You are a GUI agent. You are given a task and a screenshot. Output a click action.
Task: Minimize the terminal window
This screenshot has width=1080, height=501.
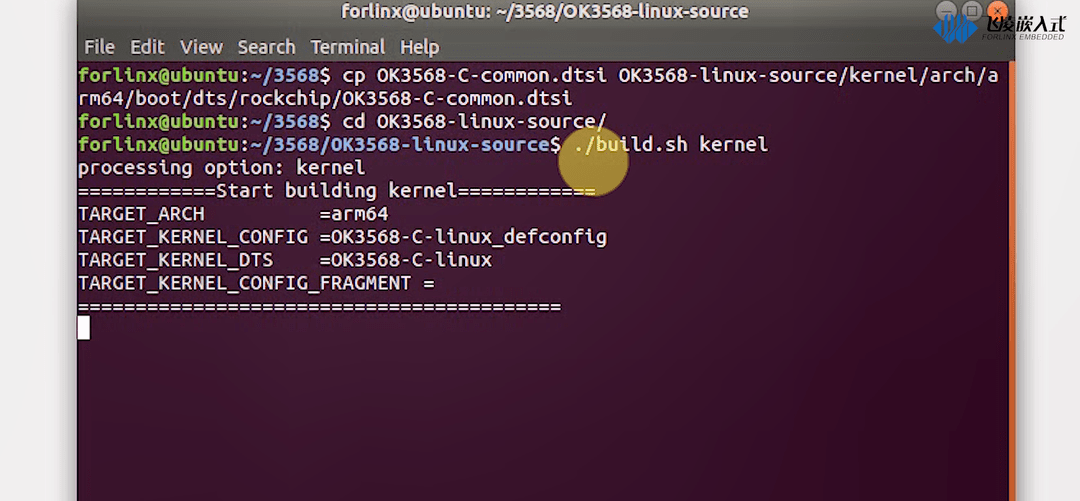tap(947, 11)
